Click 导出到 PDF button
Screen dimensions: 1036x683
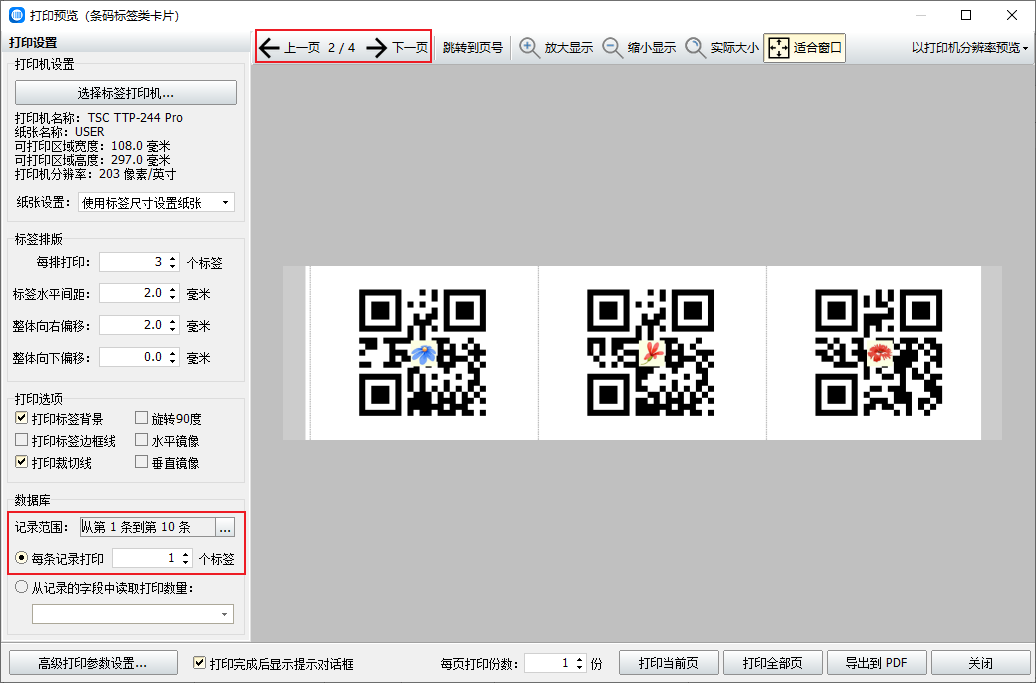click(x=877, y=663)
